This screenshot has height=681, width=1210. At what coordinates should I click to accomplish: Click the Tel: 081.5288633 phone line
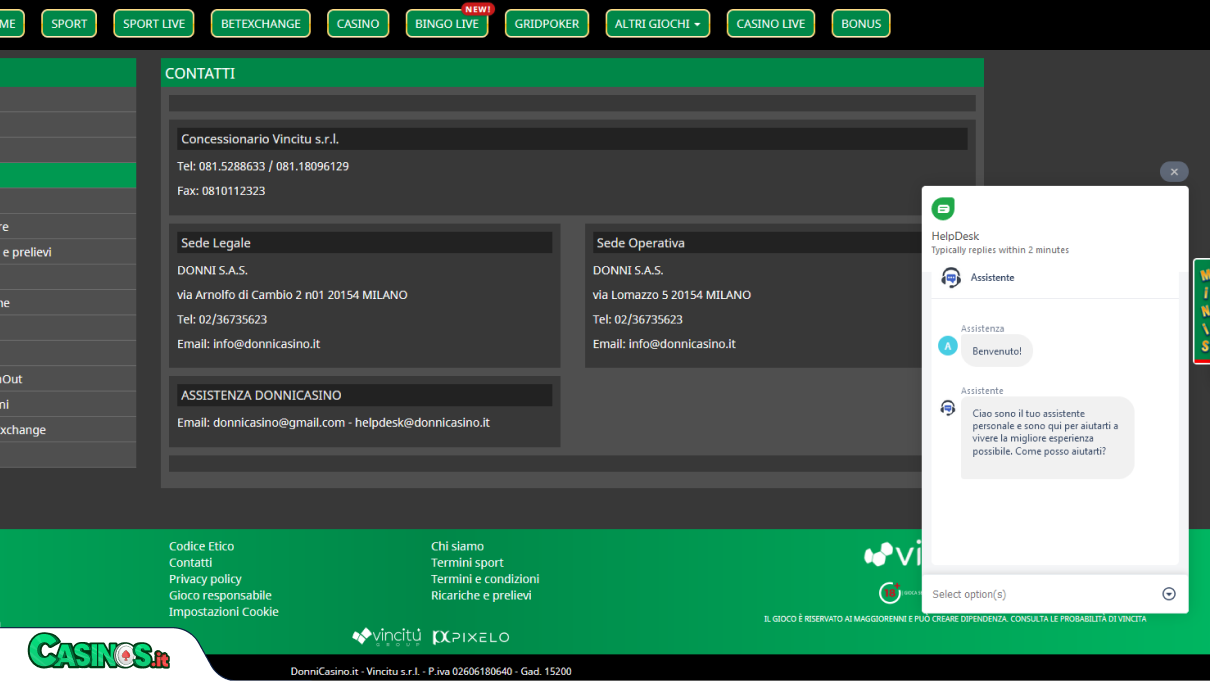coord(263,166)
